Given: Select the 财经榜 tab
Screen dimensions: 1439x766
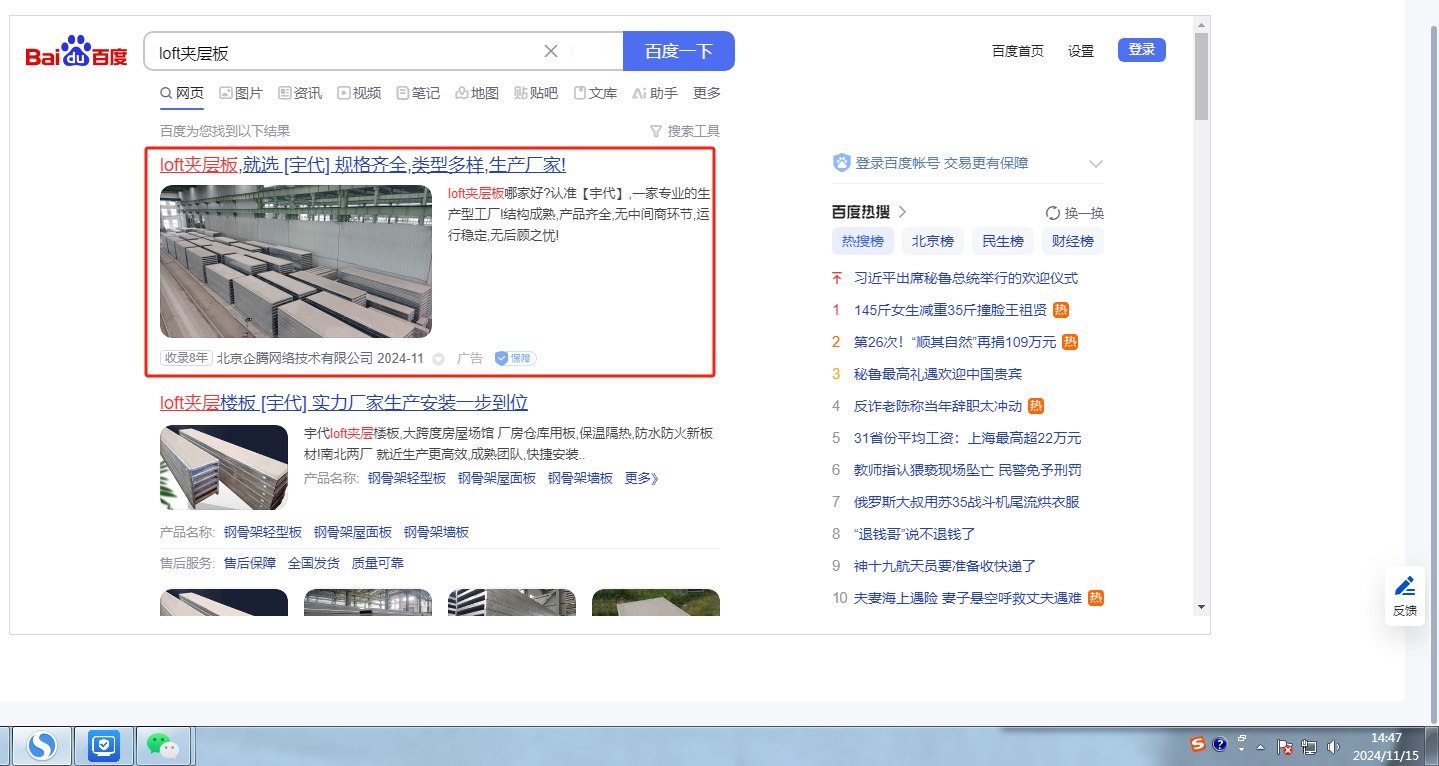Looking at the screenshot, I should pyautogui.click(x=1073, y=241).
